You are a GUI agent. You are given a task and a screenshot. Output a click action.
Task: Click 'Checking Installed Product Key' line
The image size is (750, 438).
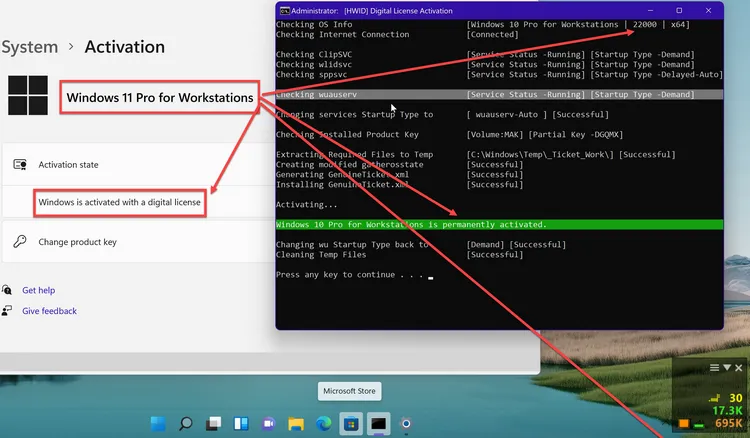click(347, 134)
